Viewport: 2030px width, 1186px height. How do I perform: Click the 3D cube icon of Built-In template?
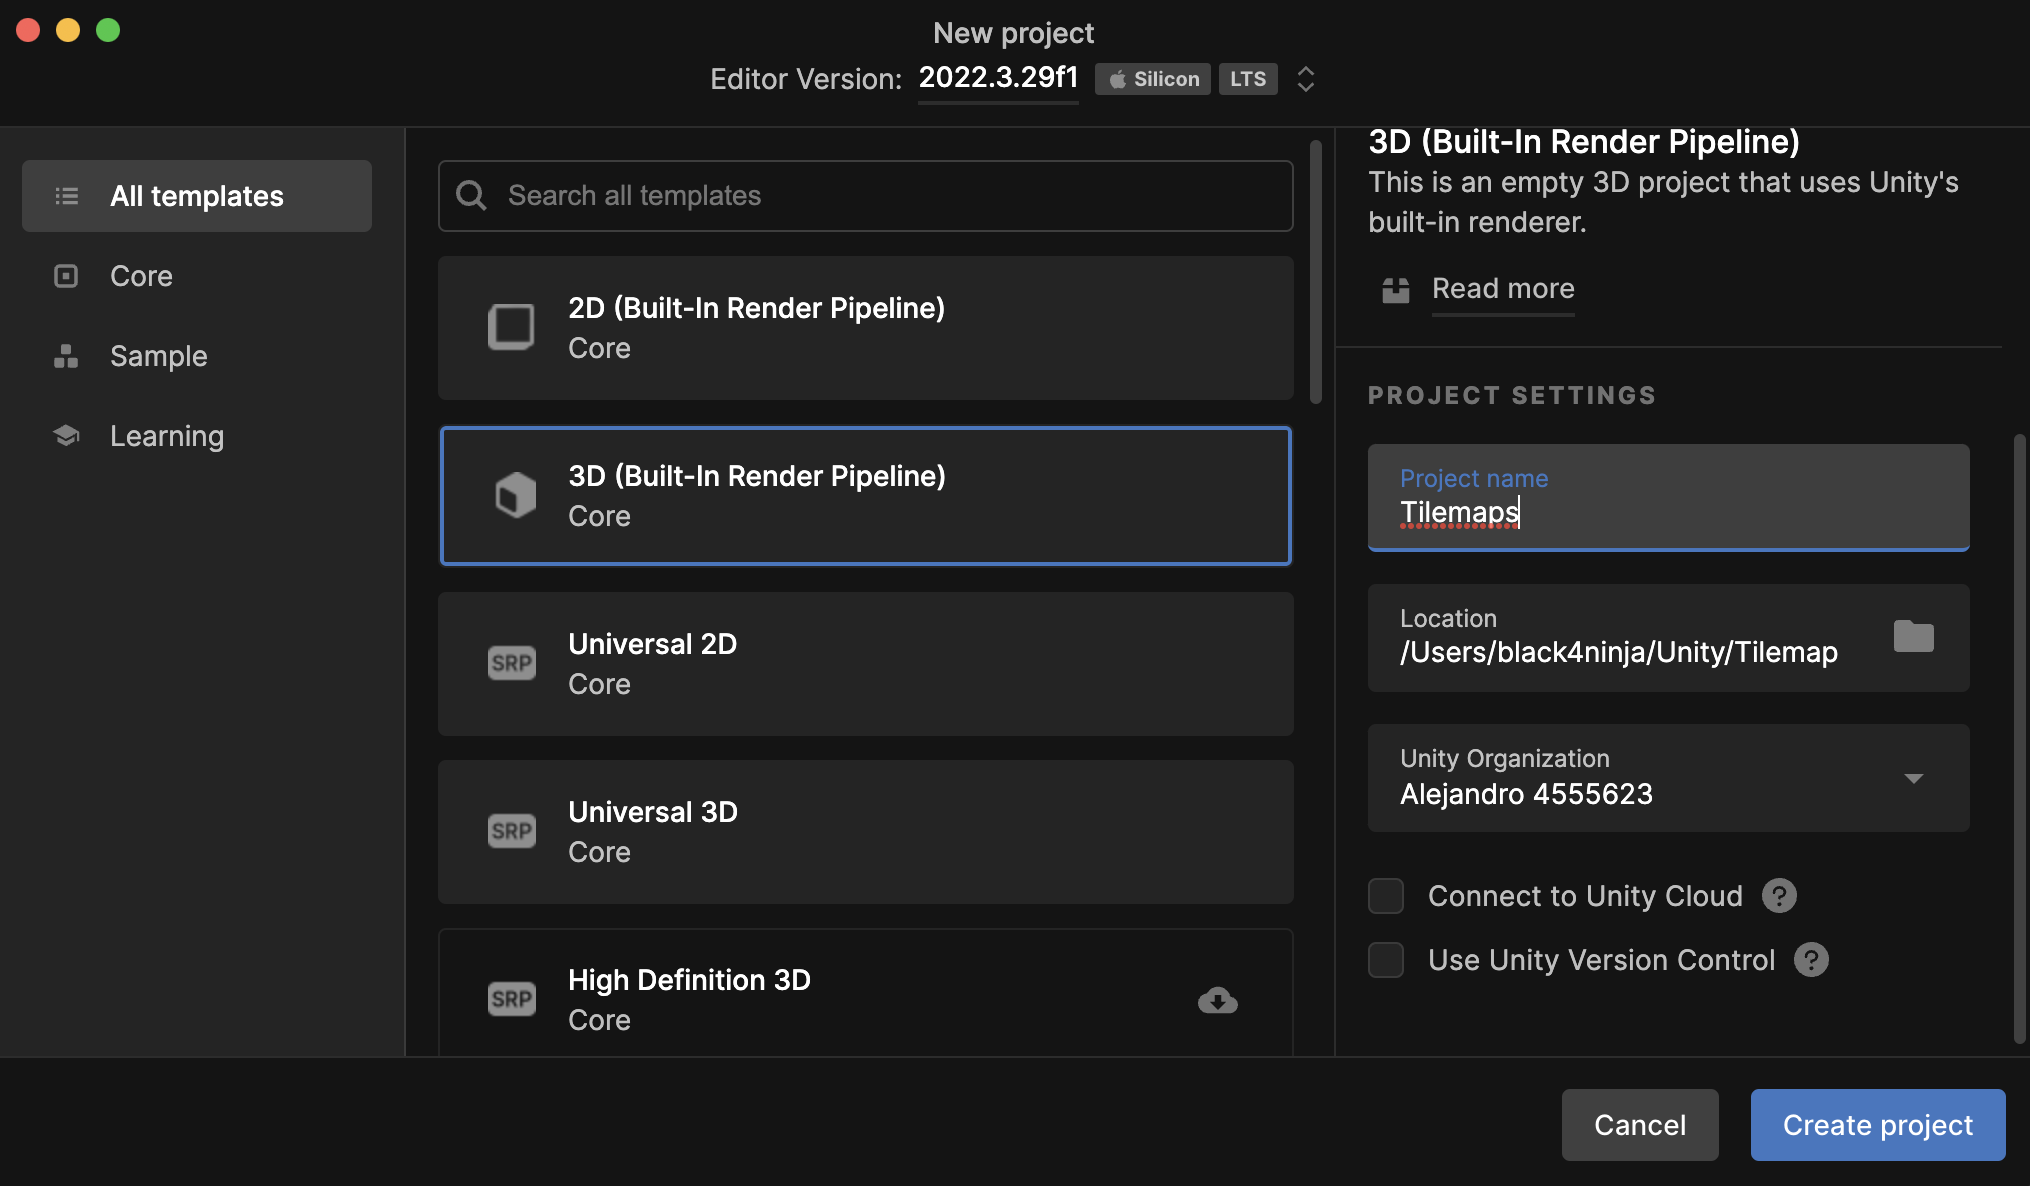click(515, 495)
